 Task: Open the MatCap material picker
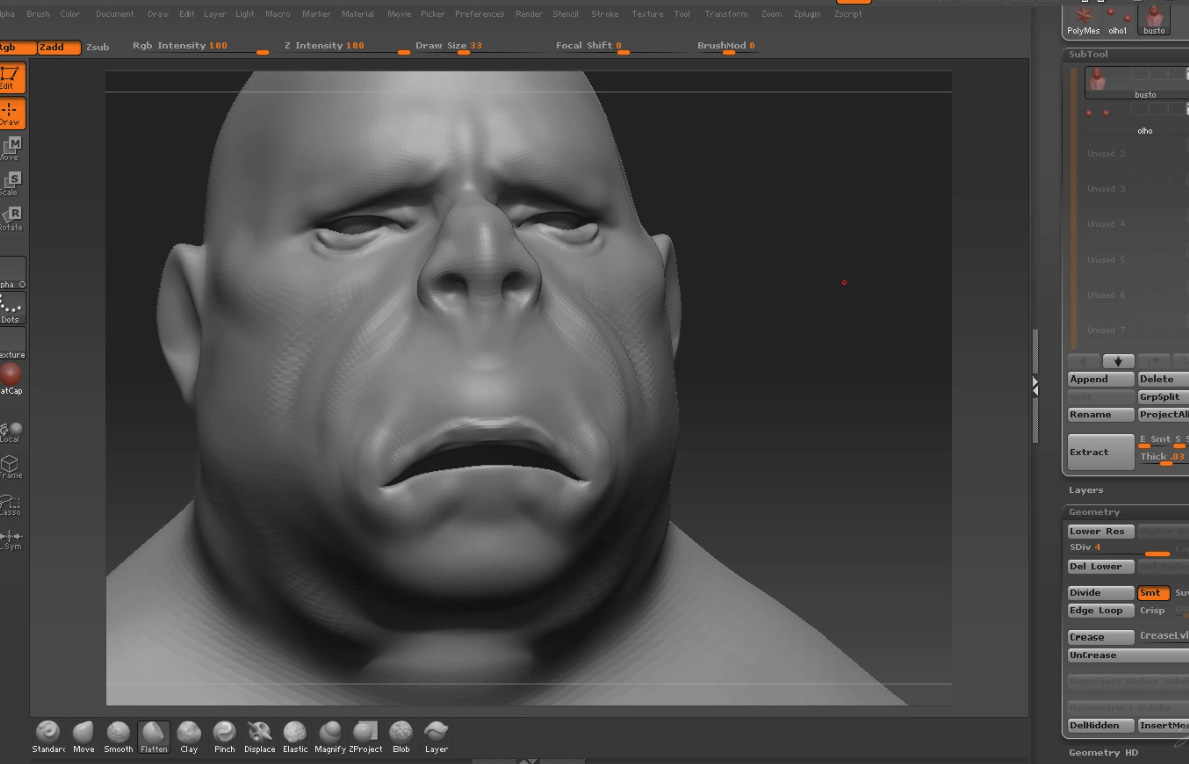pyautogui.click(x=11, y=377)
